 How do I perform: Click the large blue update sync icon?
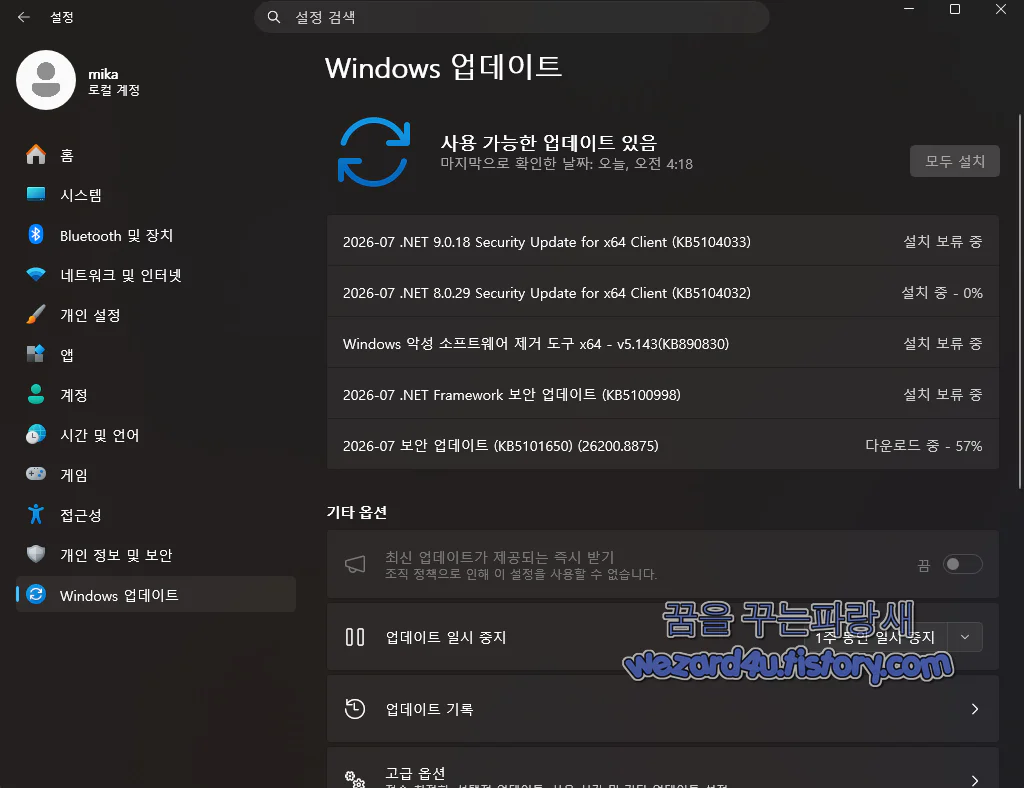[374, 152]
